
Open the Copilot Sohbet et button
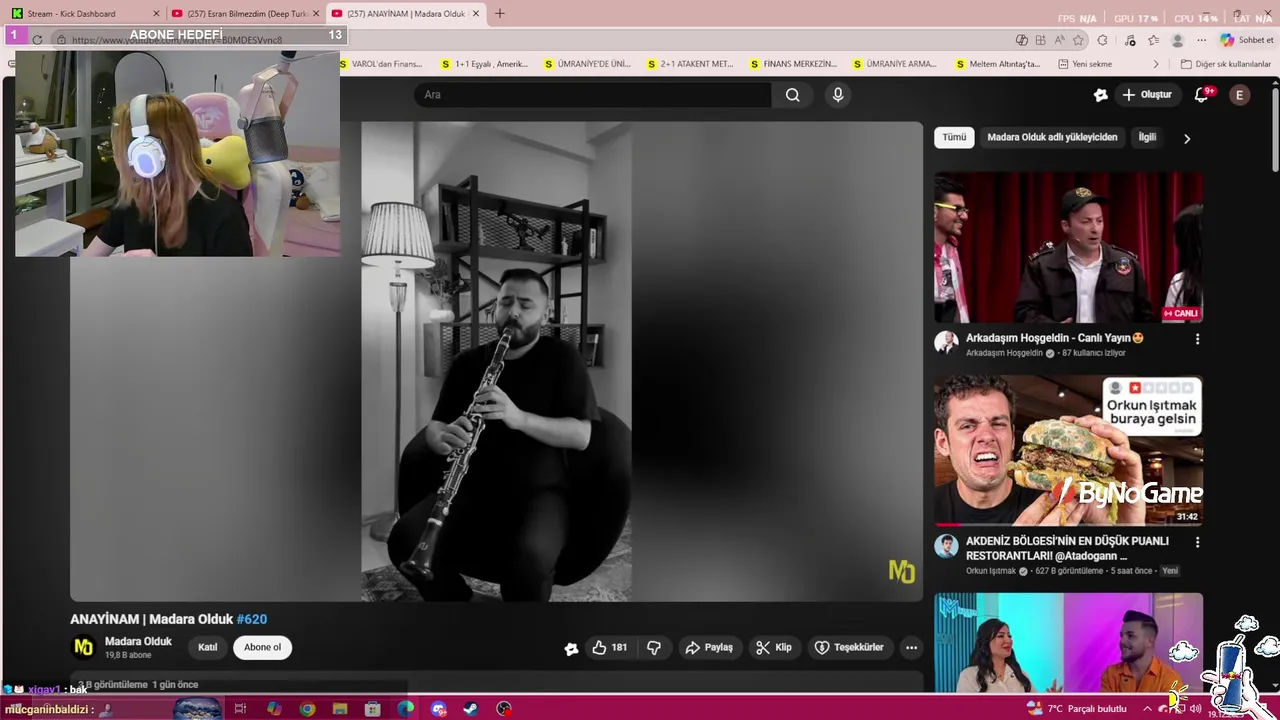(x=1247, y=40)
